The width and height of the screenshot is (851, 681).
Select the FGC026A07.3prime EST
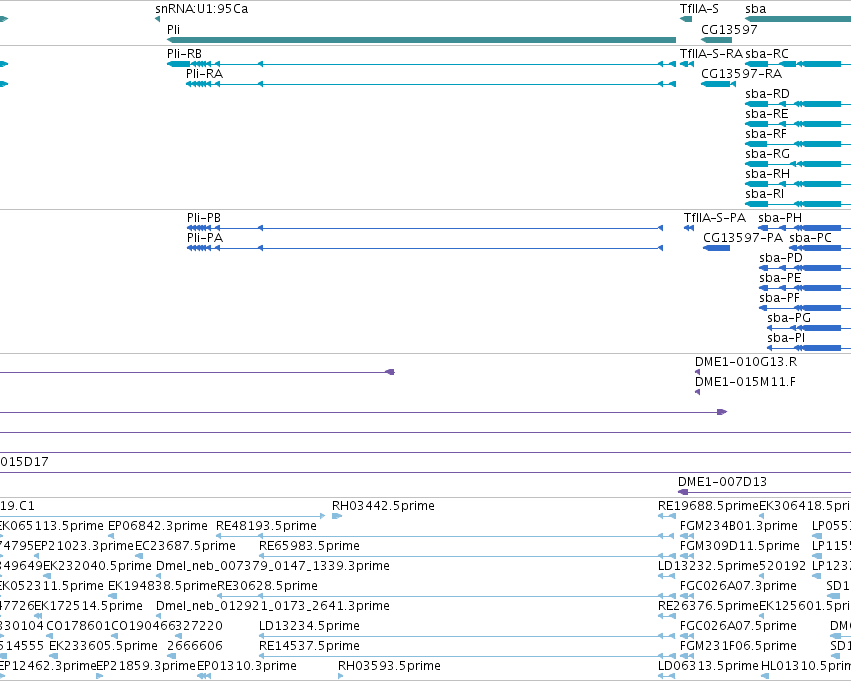pyautogui.click(x=687, y=596)
